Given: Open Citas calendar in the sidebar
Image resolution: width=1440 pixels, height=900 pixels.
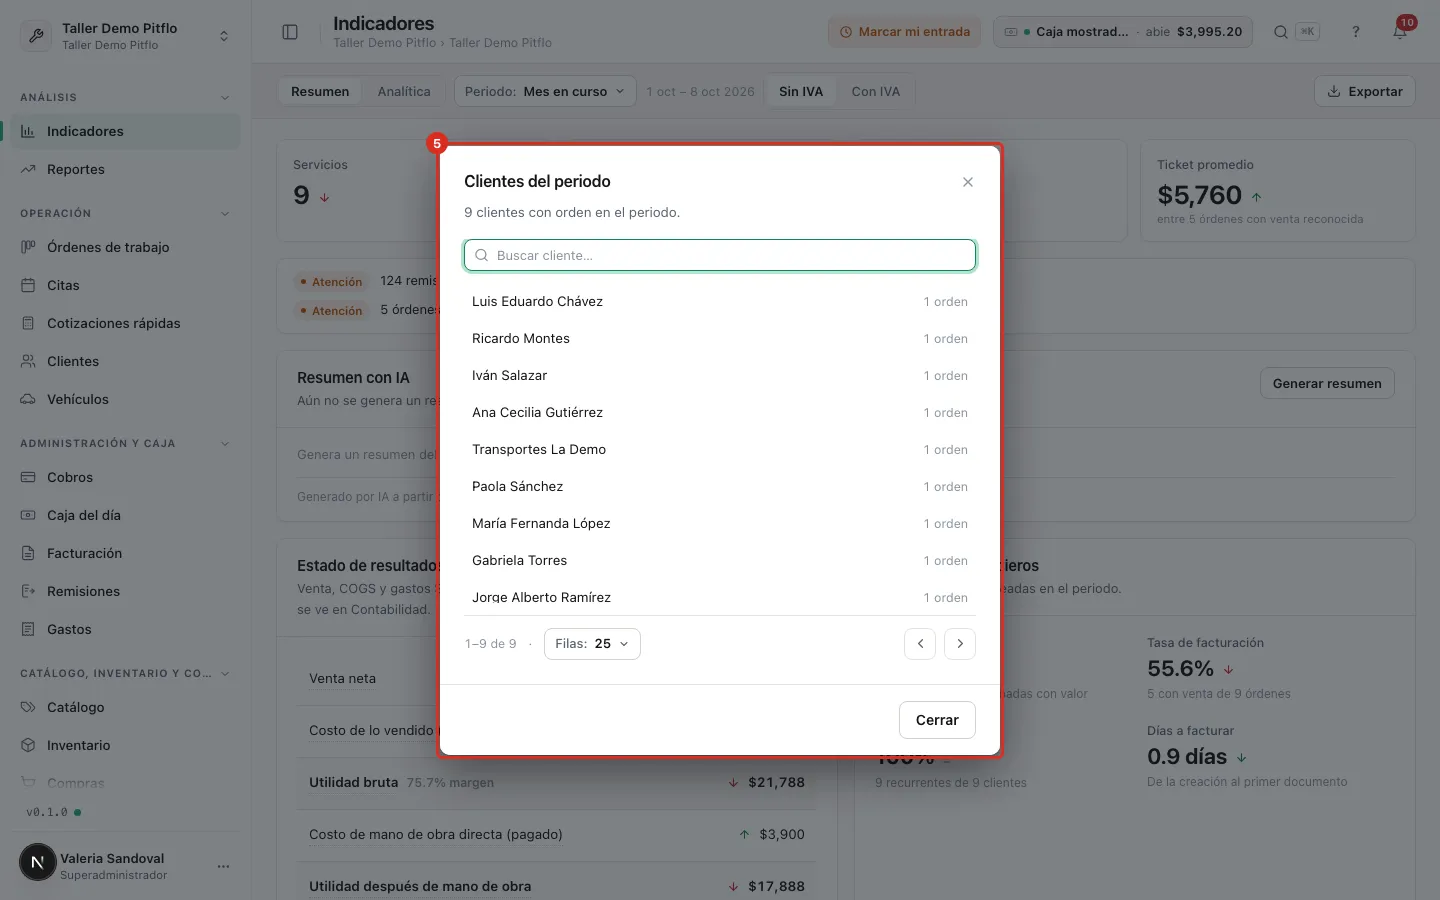Looking at the screenshot, I should point(126,285).
